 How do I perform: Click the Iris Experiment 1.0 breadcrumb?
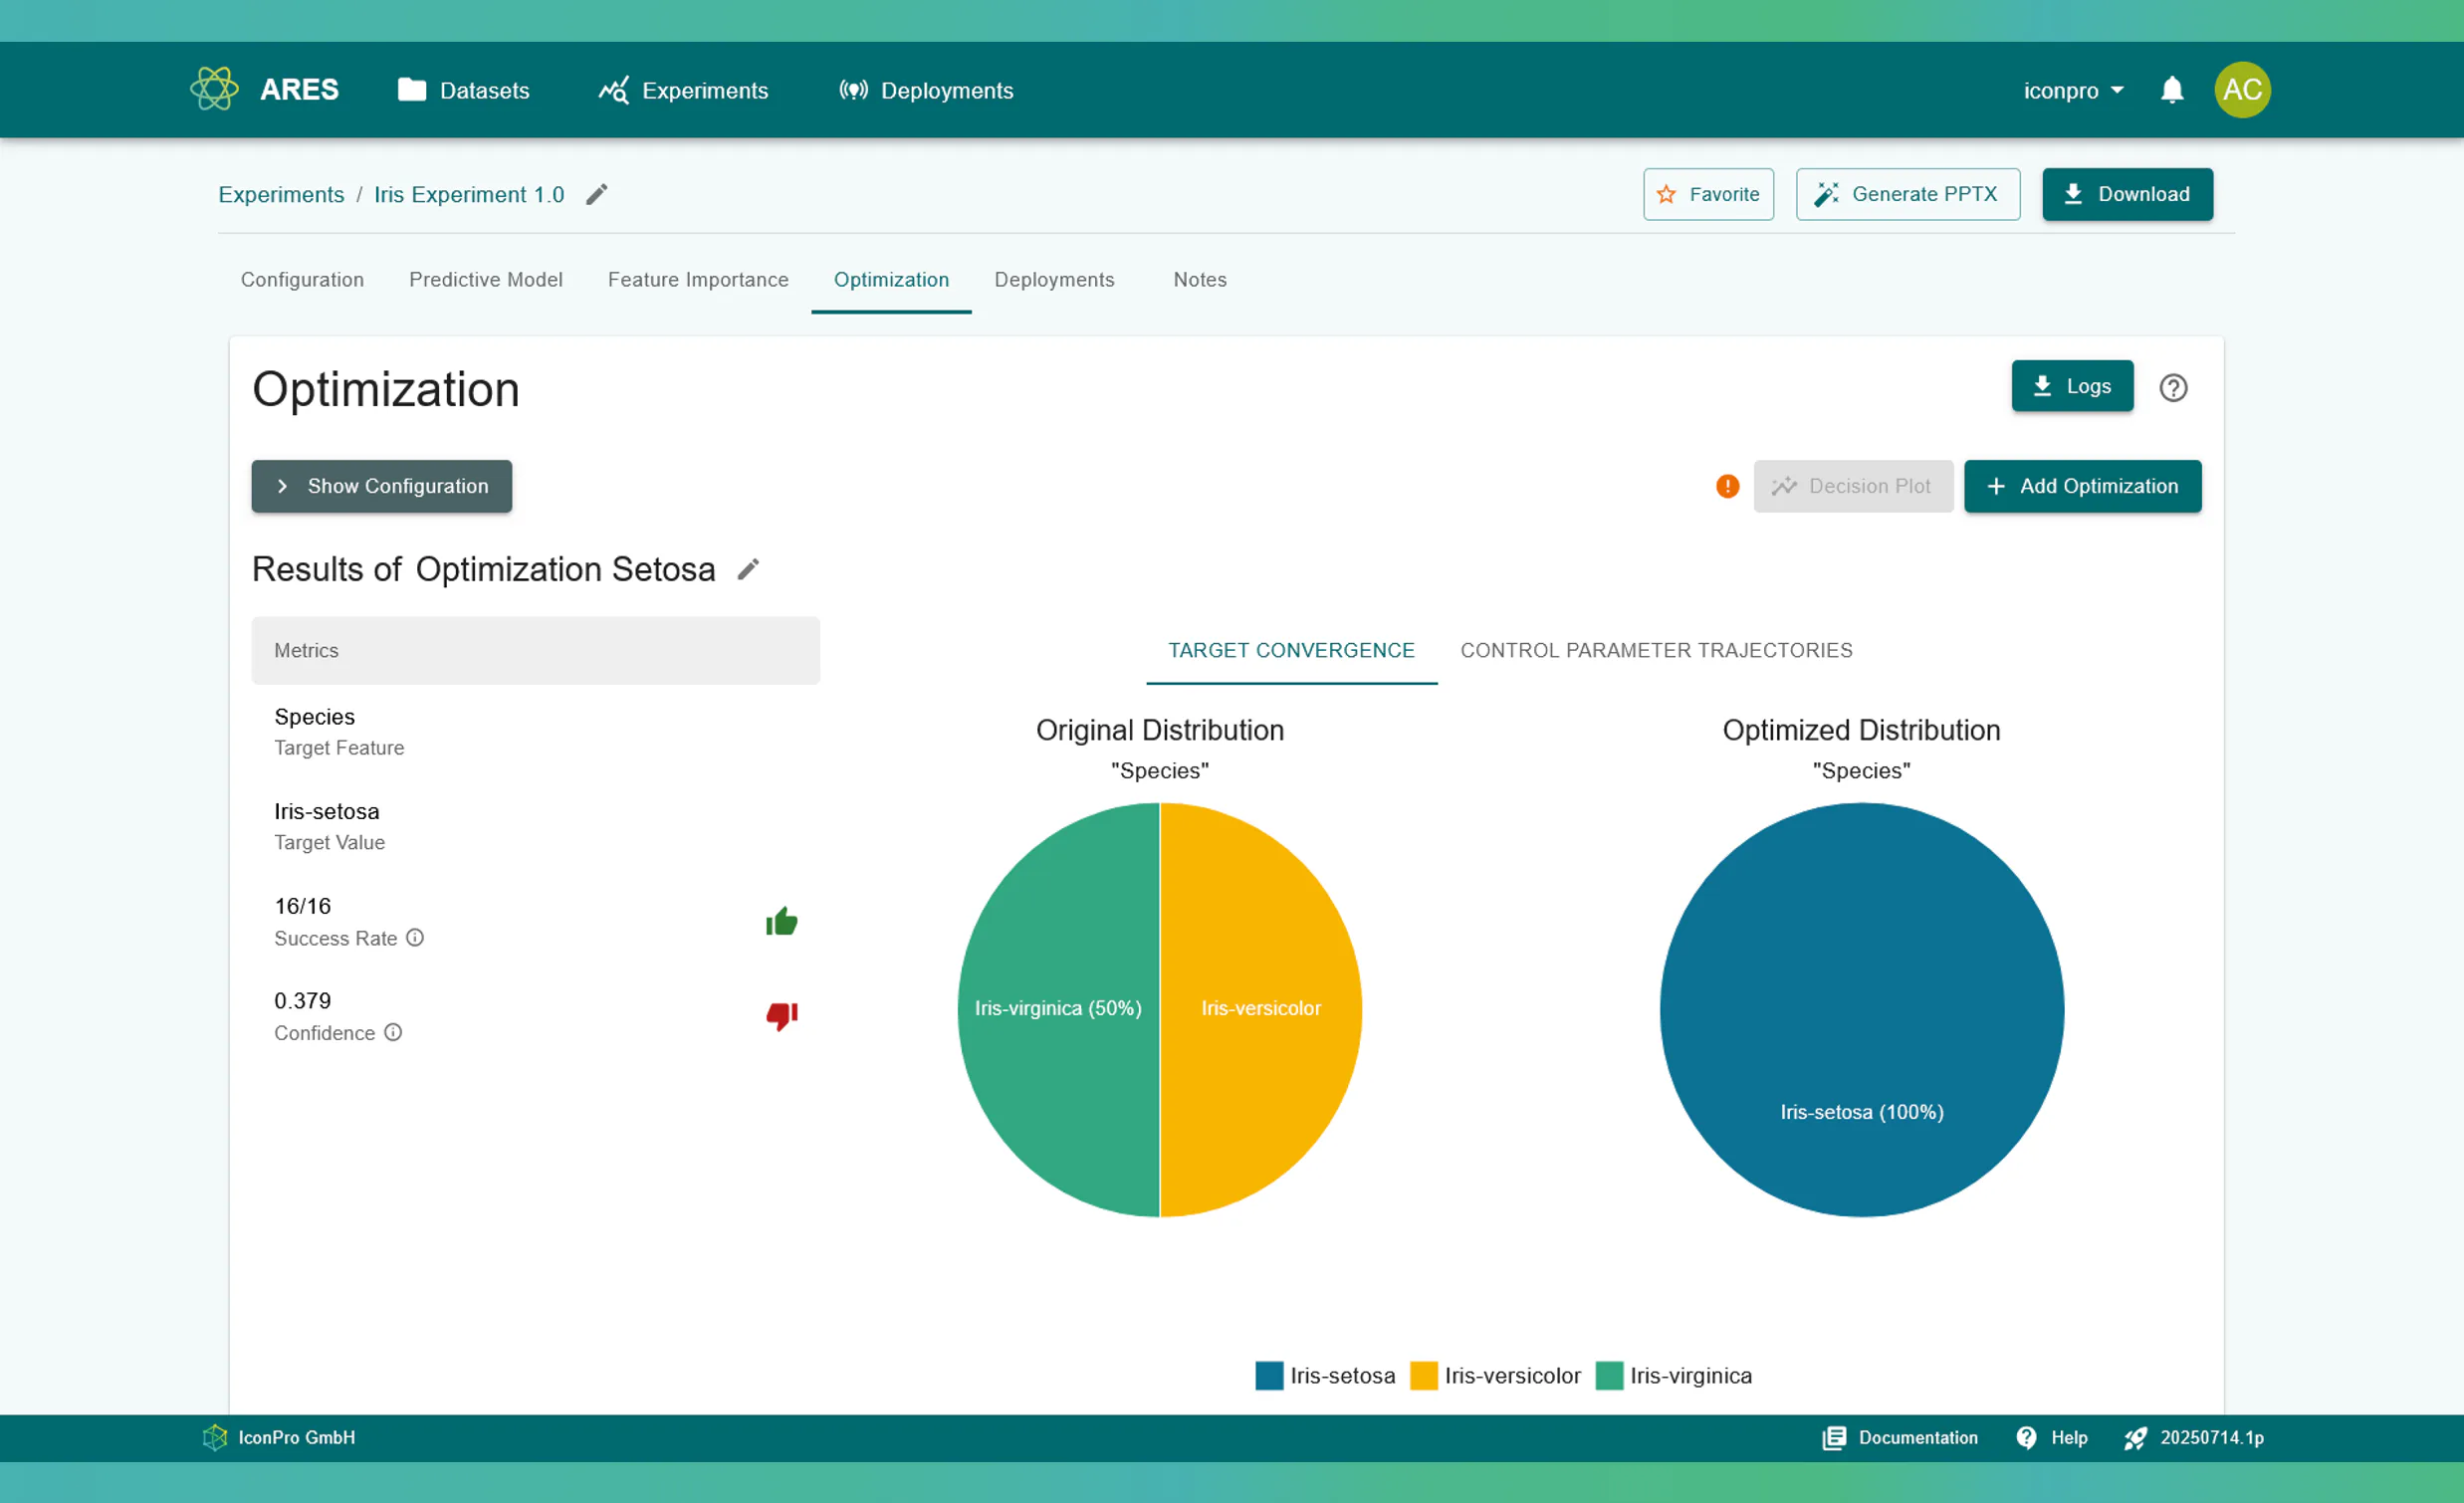(x=469, y=194)
